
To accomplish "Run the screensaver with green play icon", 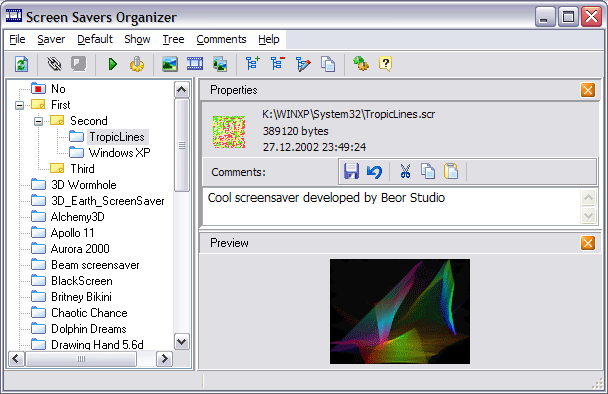I will [112, 64].
